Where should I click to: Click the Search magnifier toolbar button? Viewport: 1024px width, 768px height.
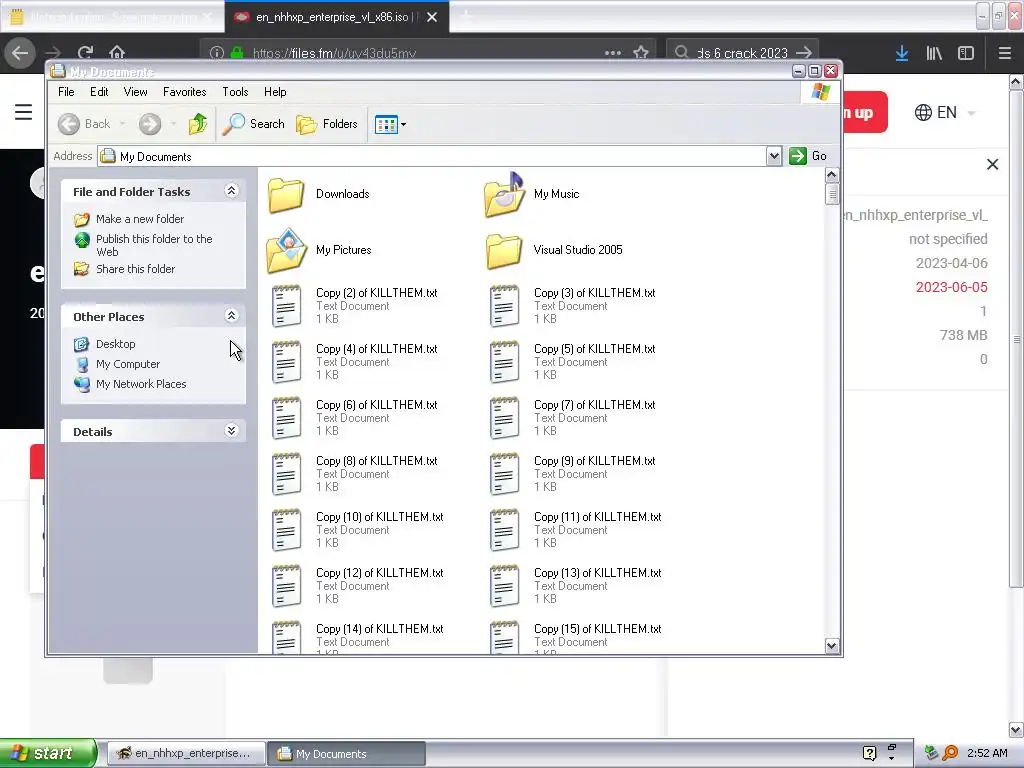tap(253, 123)
